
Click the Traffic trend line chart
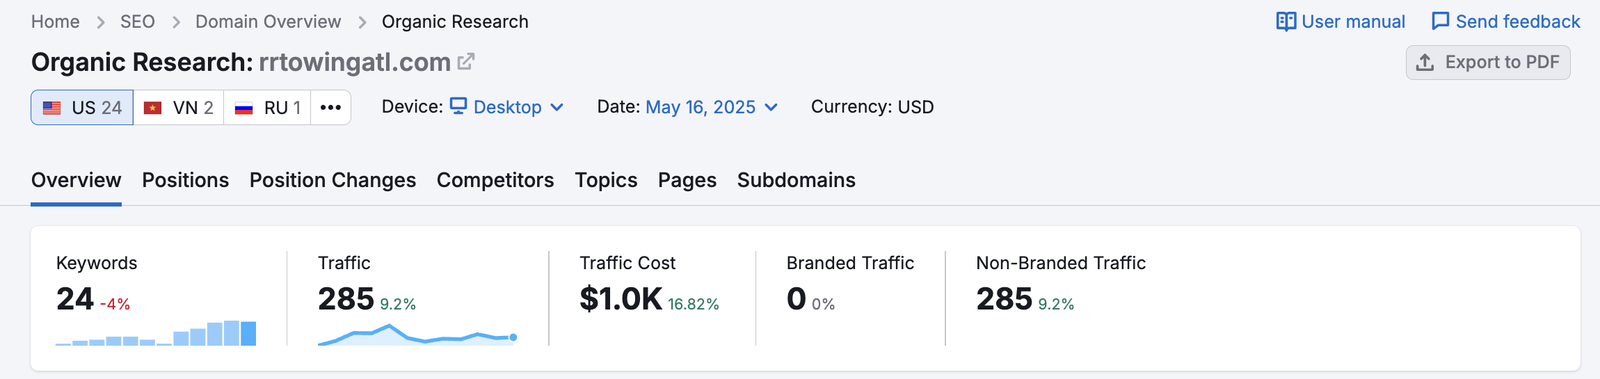[417, 334]
